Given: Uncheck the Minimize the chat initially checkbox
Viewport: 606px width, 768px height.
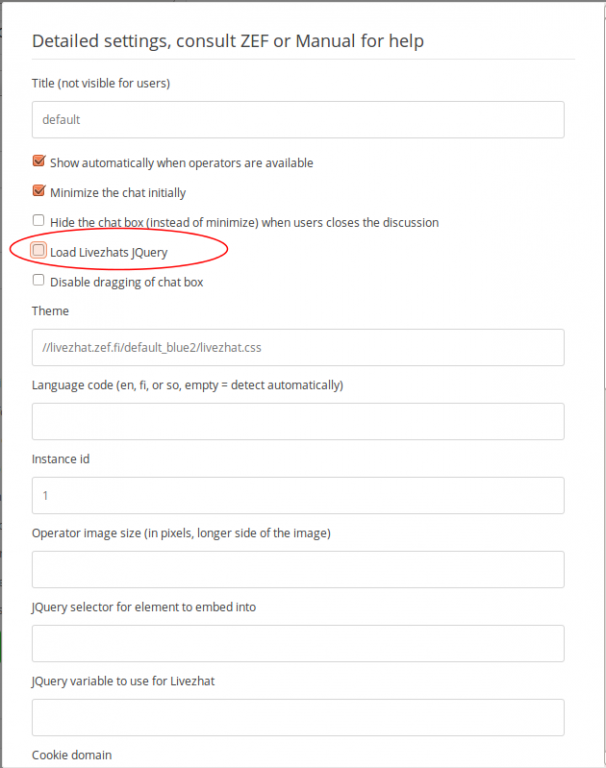Looking at the screenshot, I should pyautogui.click(x=39, y=191).
